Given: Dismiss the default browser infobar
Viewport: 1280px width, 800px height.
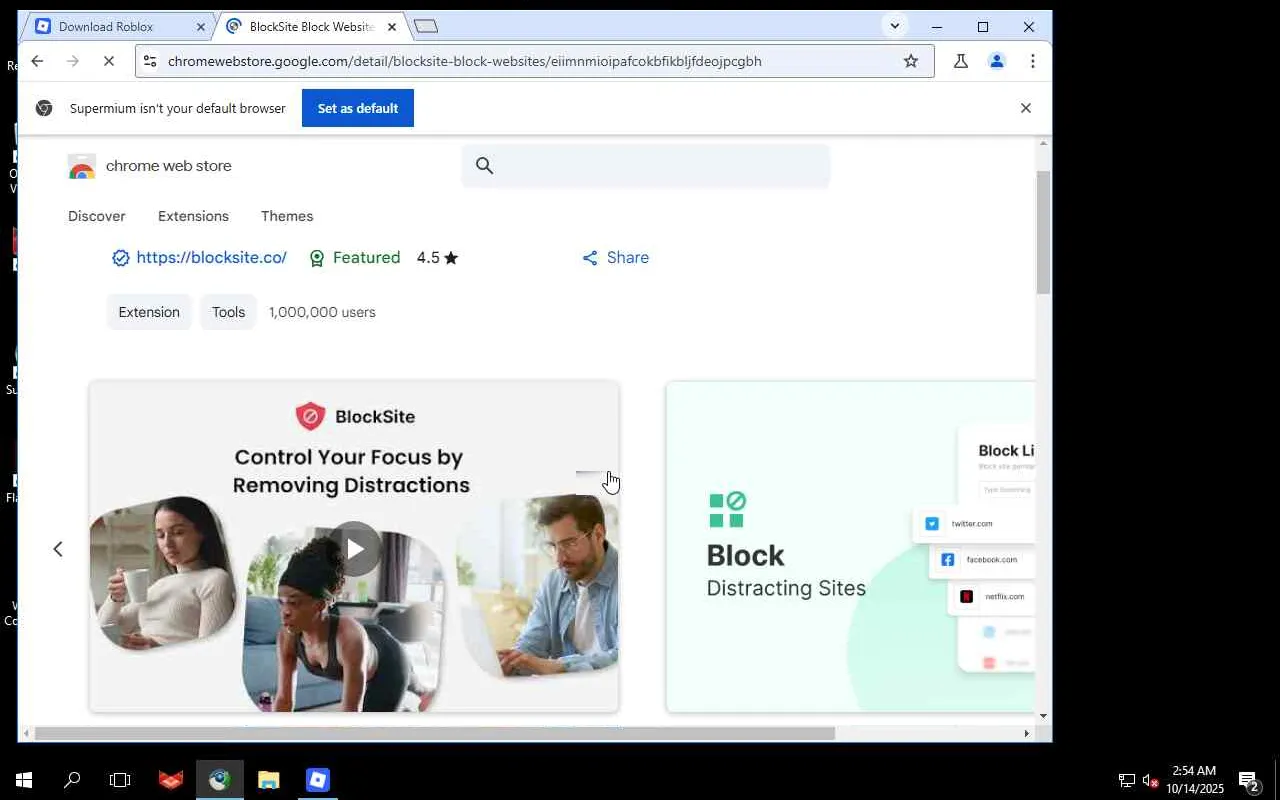Looking at the screenshot, I should (x=1025, y=108).
